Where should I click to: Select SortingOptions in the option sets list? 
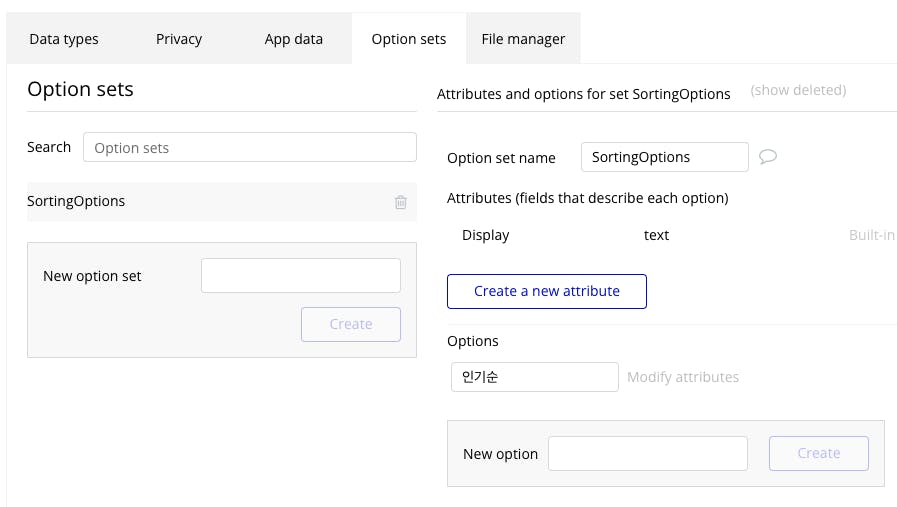(77, 201)
